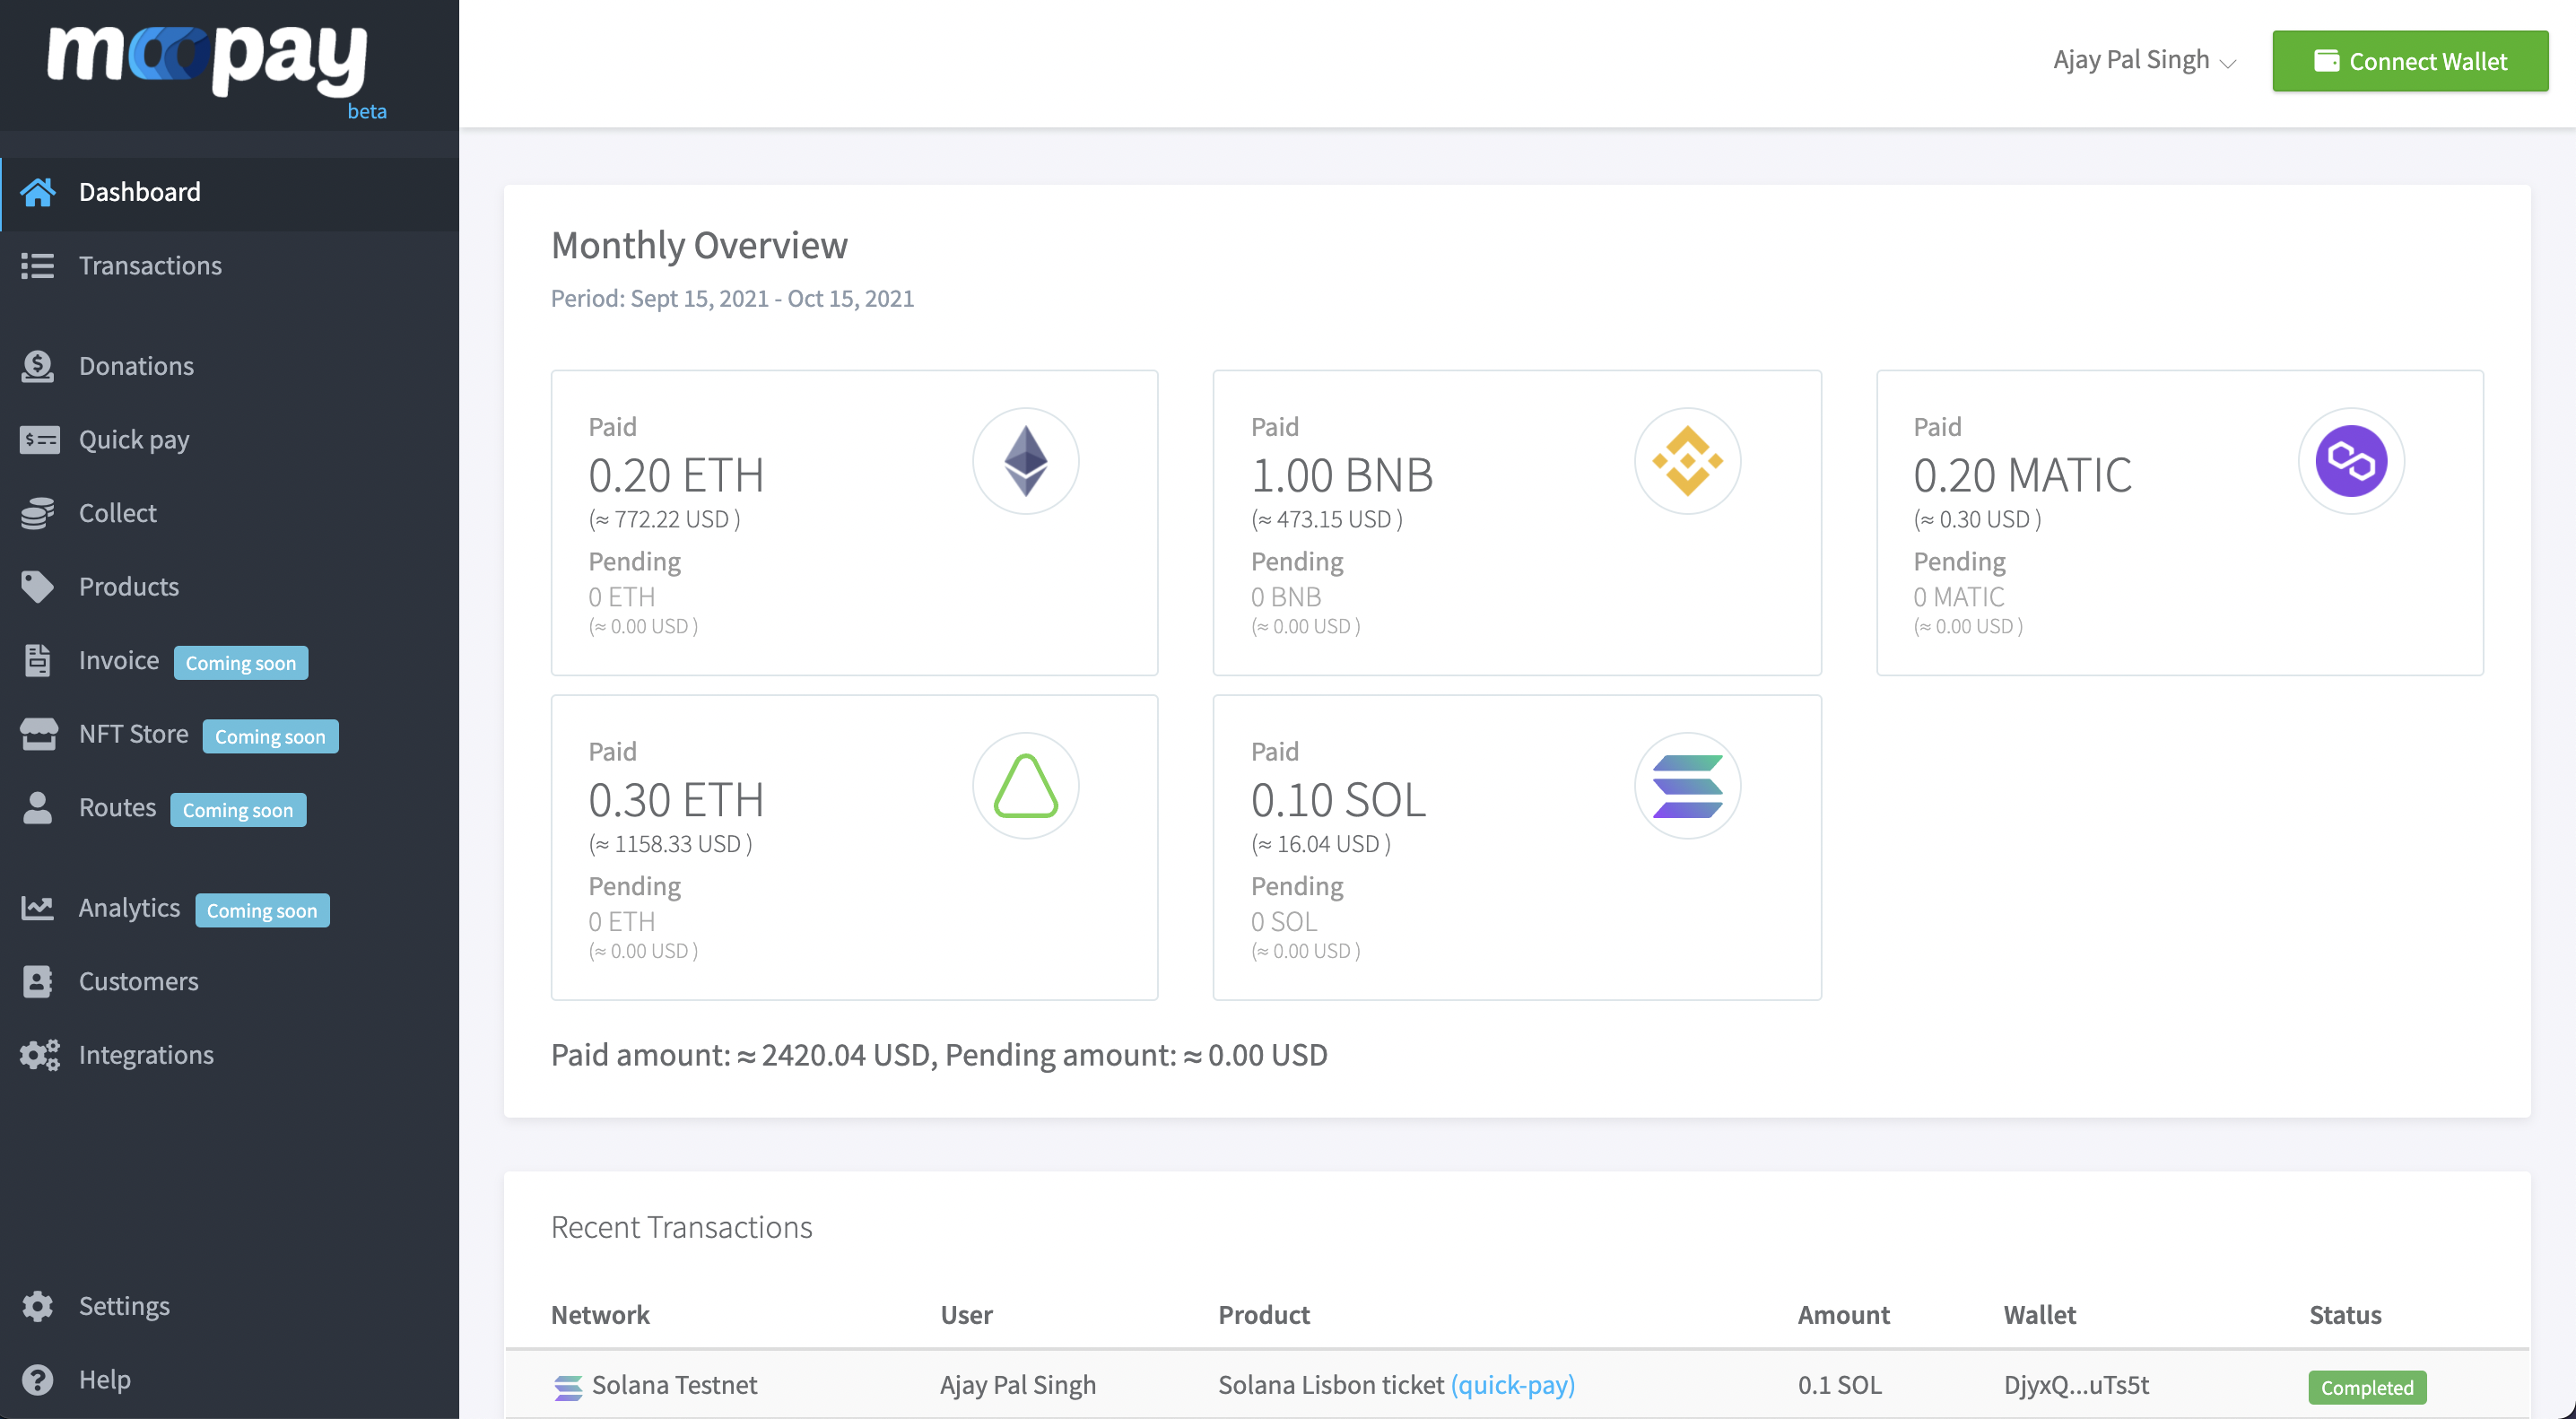Expand the Ajay Pal Singh user dropdown
This screenshot has height=1419, width=2576.
pos(2143,60)
